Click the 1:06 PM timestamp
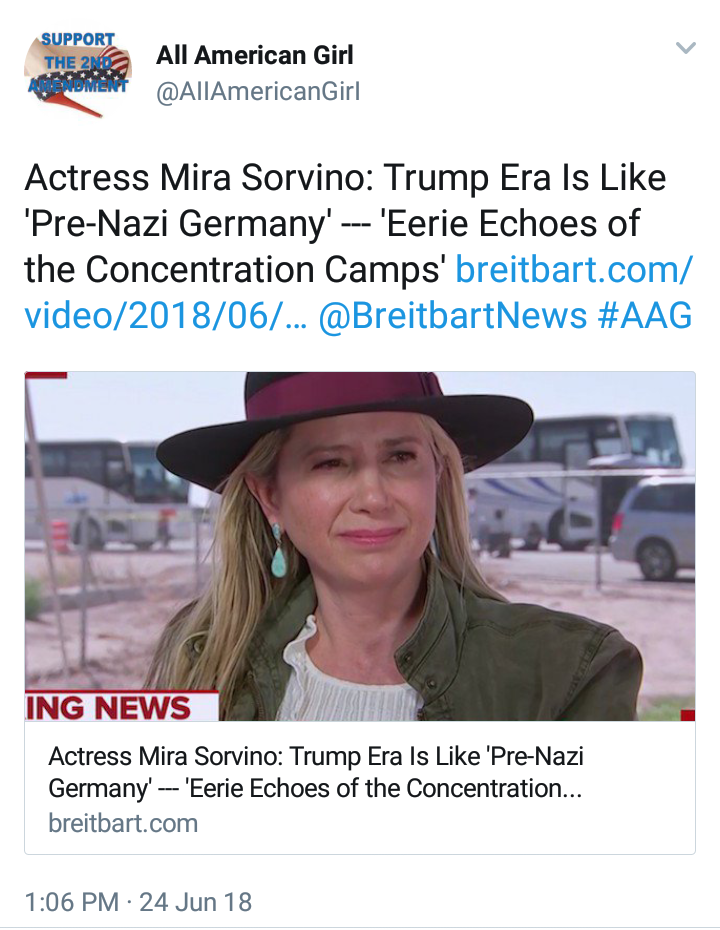Screen dimensions: 720x930 [71, 902]
